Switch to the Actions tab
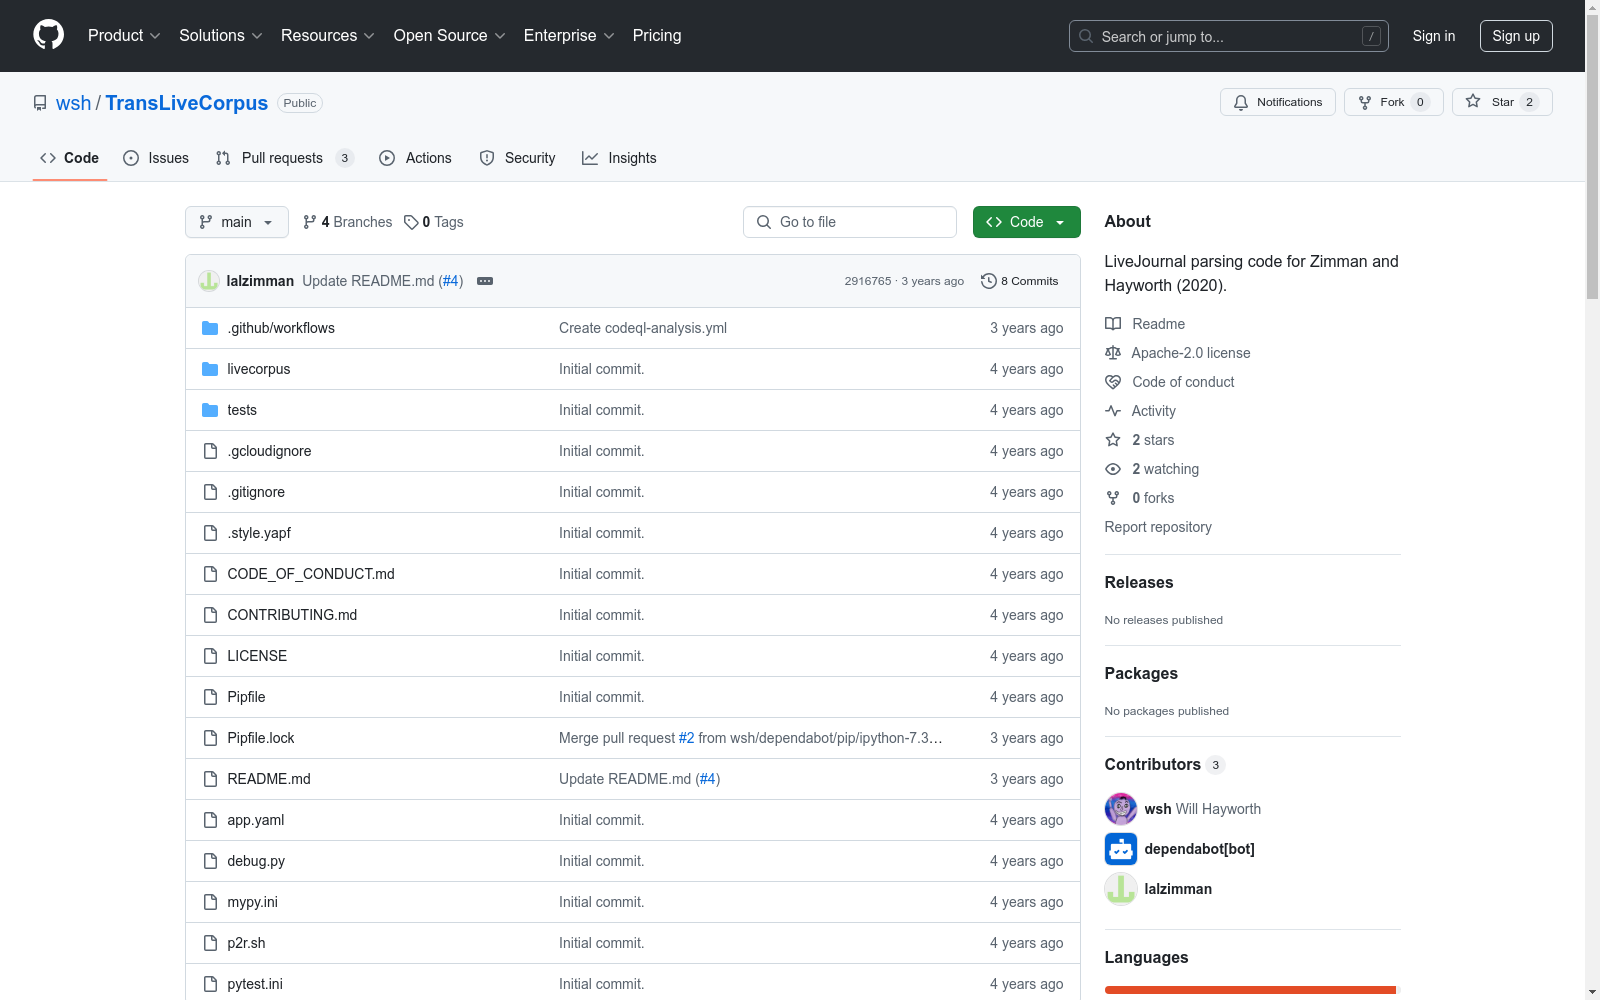Viewport: 1600px width, 1000px height. (416, 158)
